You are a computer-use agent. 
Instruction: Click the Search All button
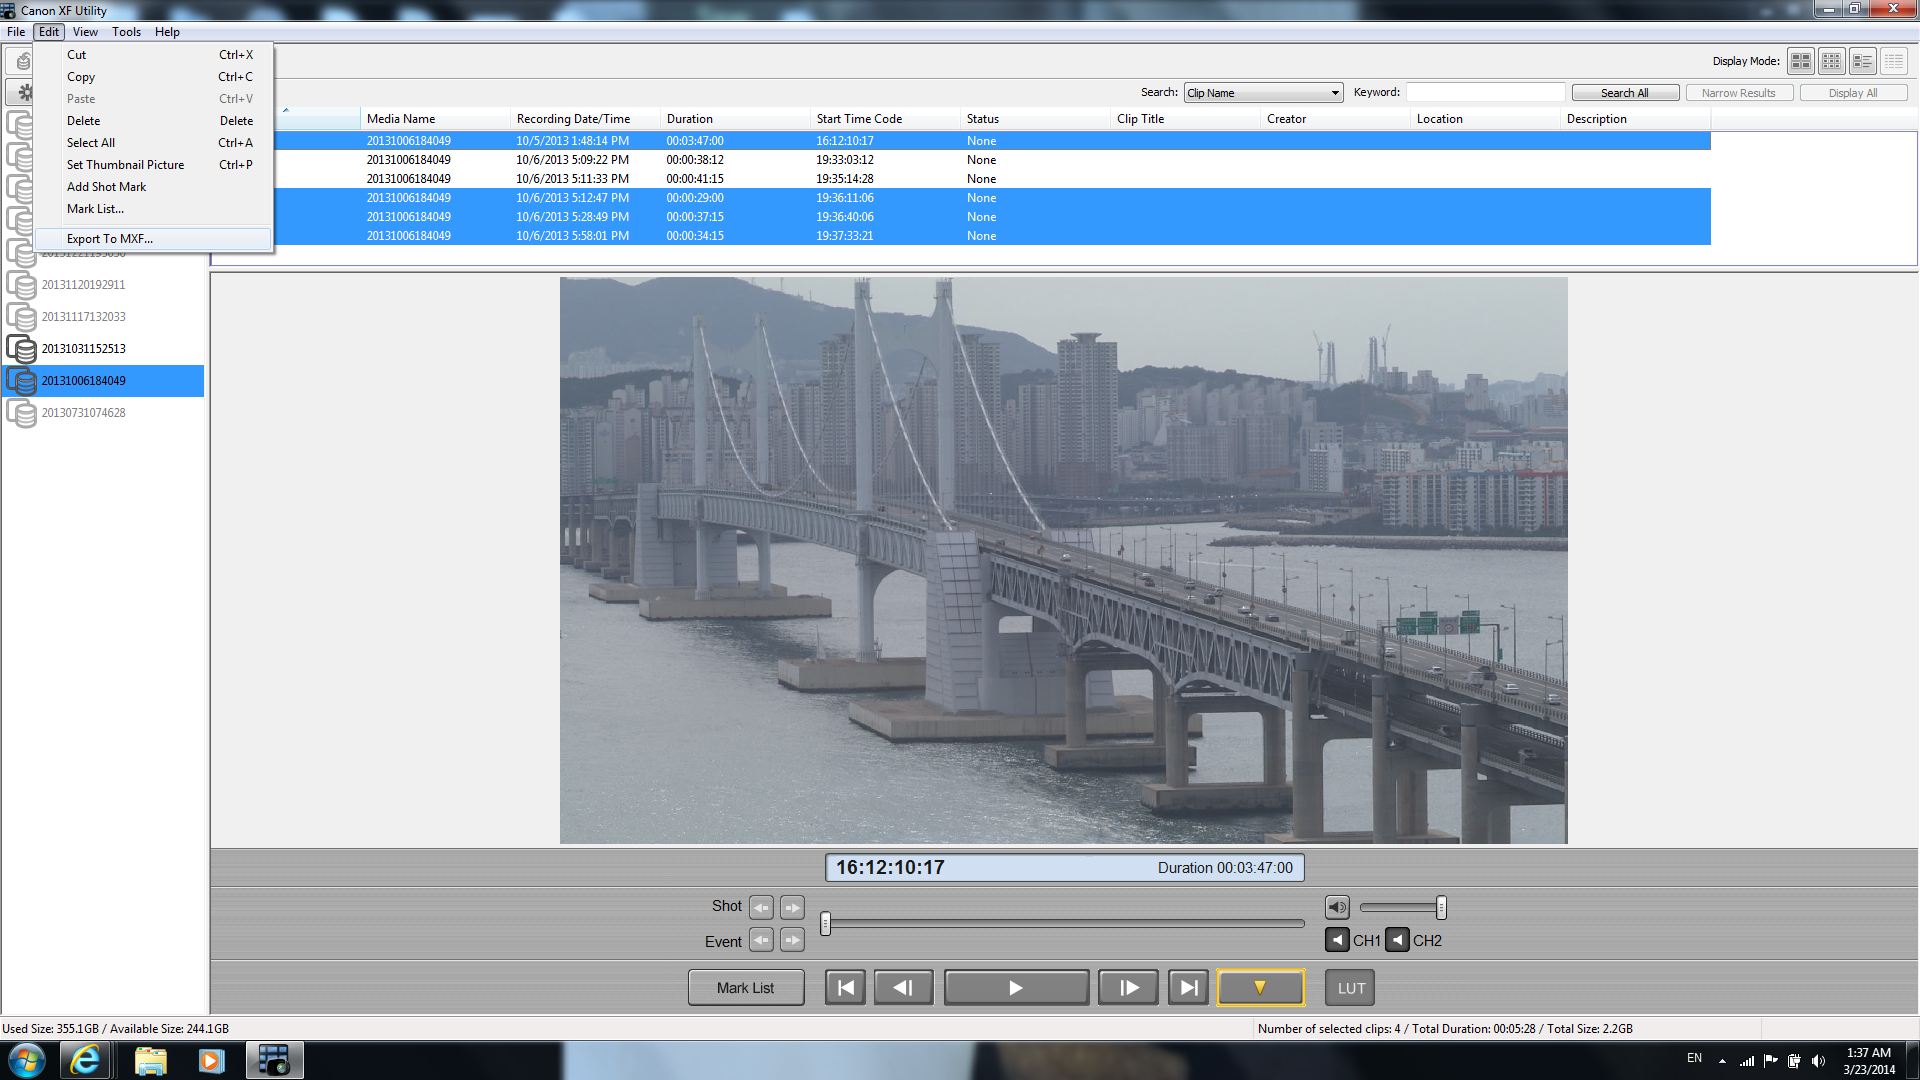[1624, 93]
